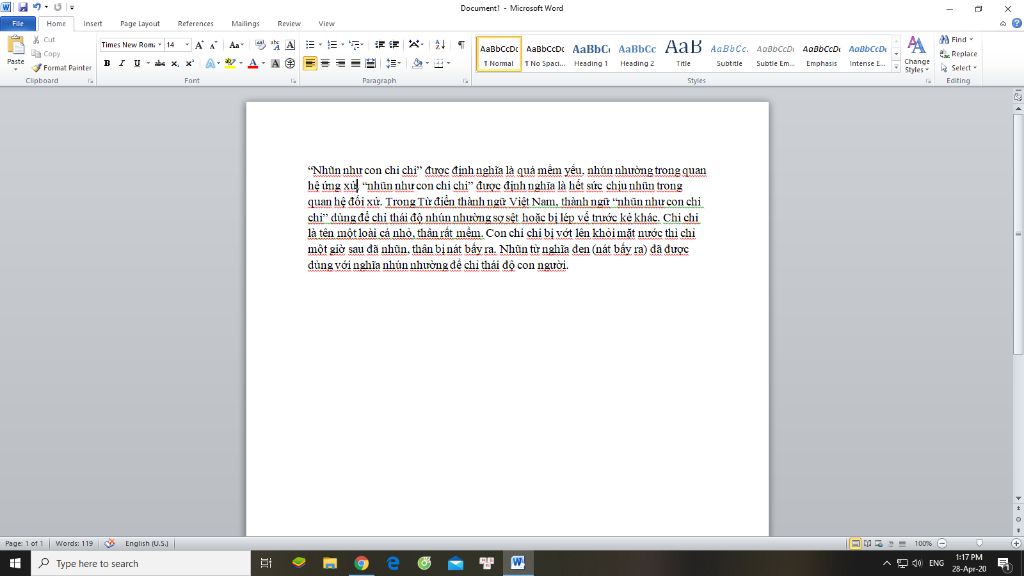Click the Replace button

click(959, 54)
